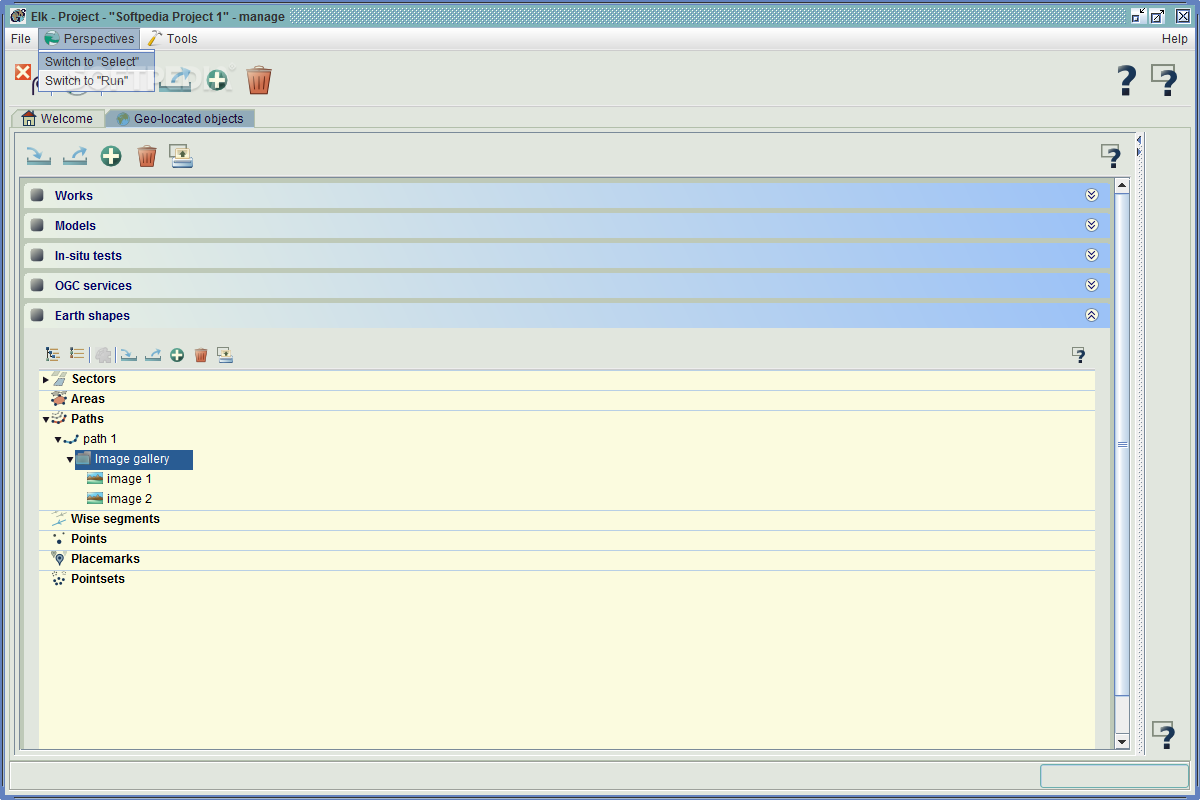This screenshot has height=800, width=1200.
Task: Open the Tools menu
Action: coord(172,38)
